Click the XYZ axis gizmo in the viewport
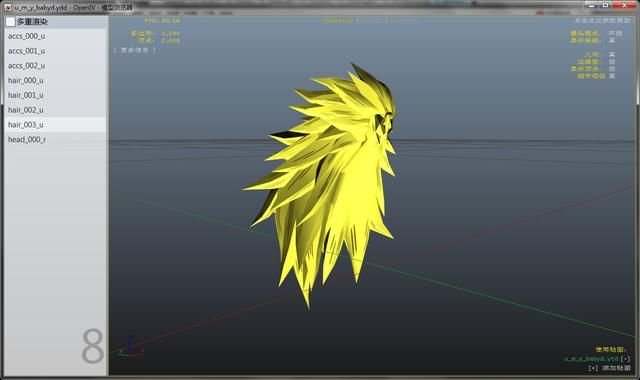The image size is (640, 380). (x=131, y=346)
